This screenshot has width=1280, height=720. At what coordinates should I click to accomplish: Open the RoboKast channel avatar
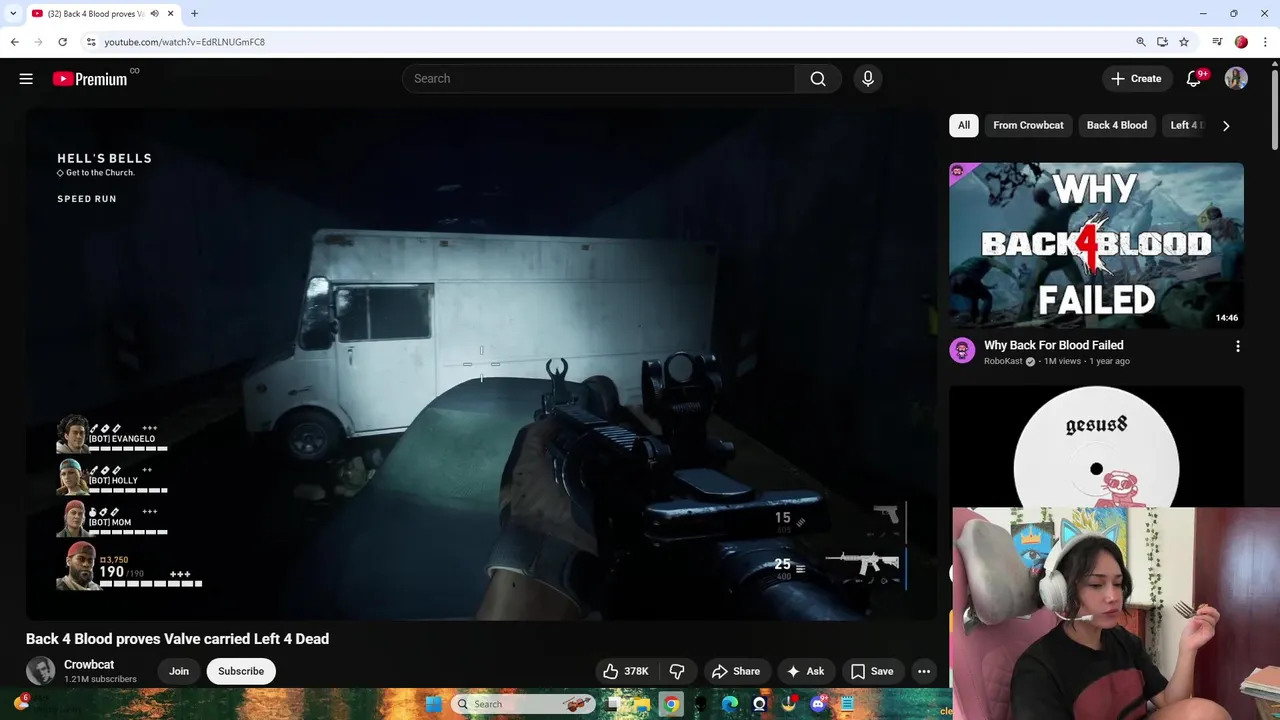tap(962, 350)
